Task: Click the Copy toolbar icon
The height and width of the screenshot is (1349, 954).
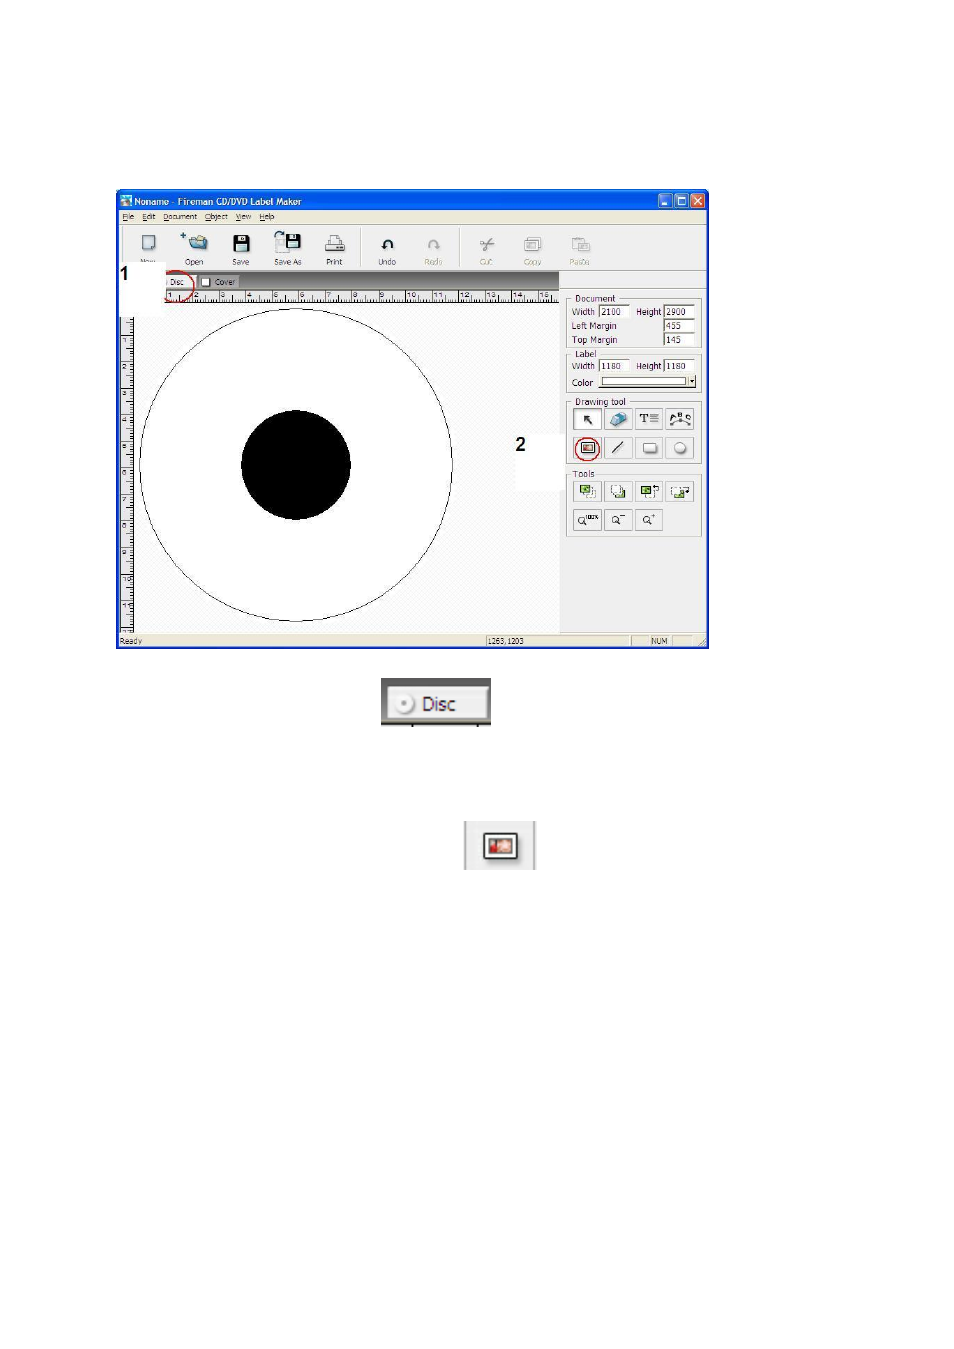Action: point(533,244)
